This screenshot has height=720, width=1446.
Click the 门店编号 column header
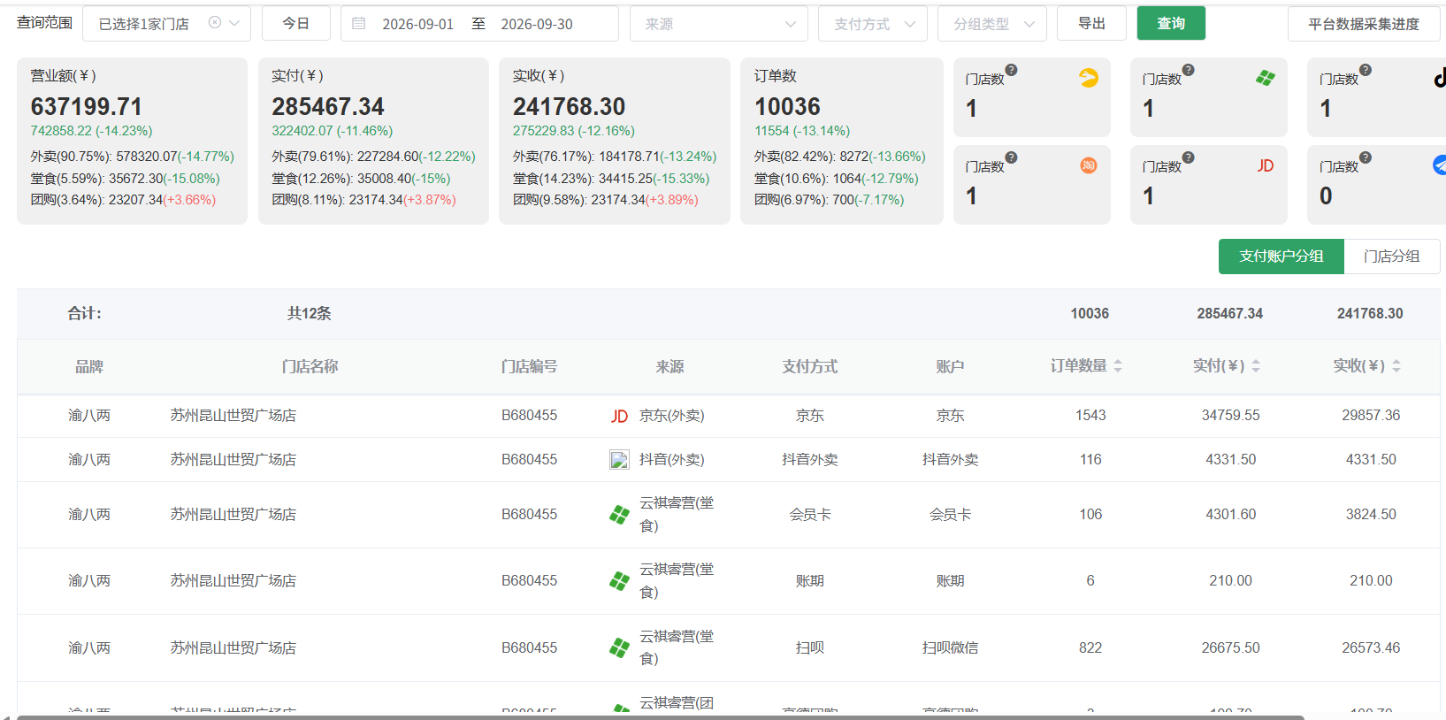tap(529, 367)
